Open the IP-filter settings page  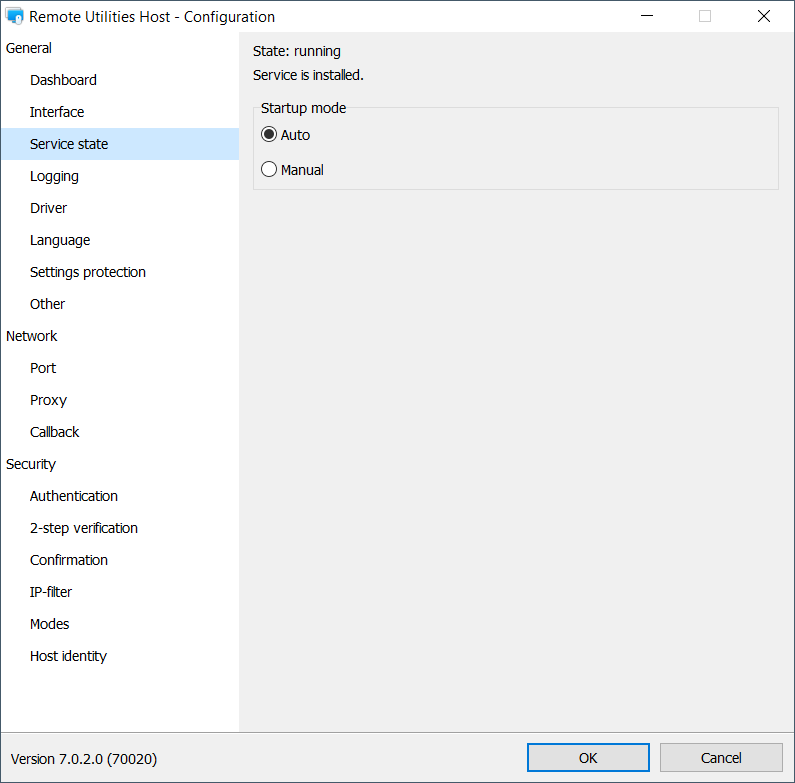[x=120, y=592]
